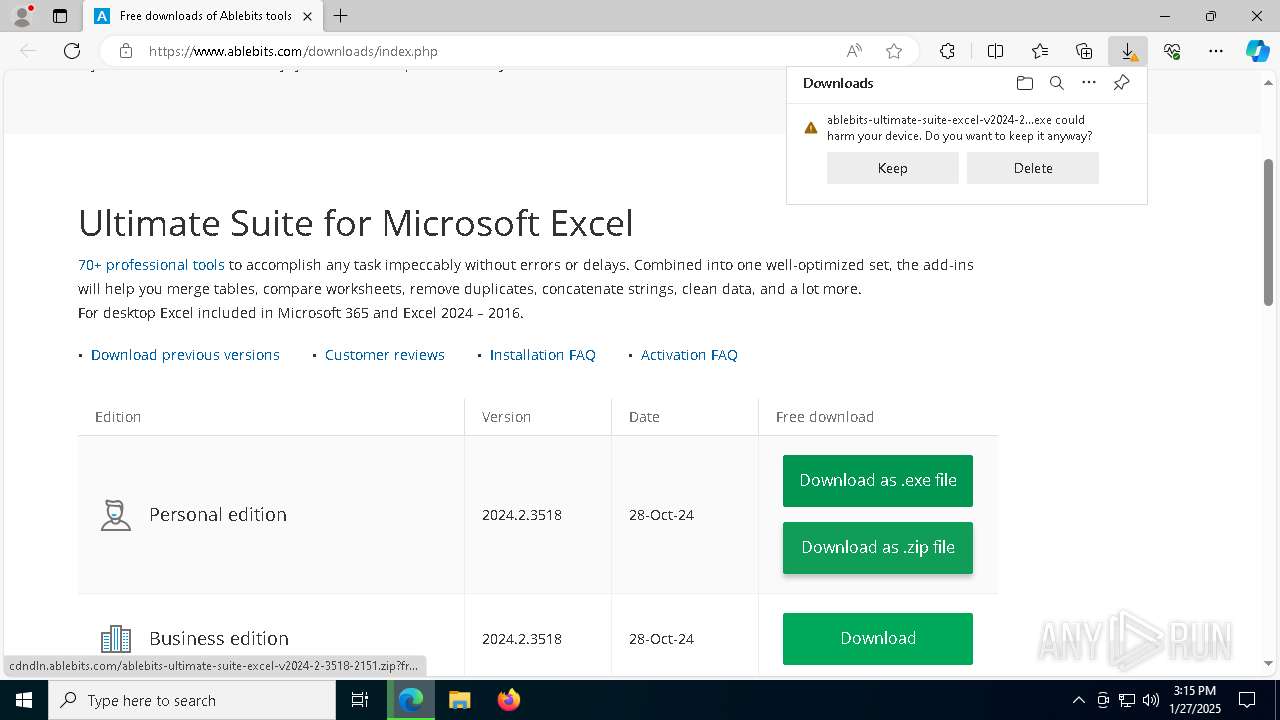This screenshot has height=720, width=1280.
Task: Add this page to favorites
Action: (x=894, y=51)
